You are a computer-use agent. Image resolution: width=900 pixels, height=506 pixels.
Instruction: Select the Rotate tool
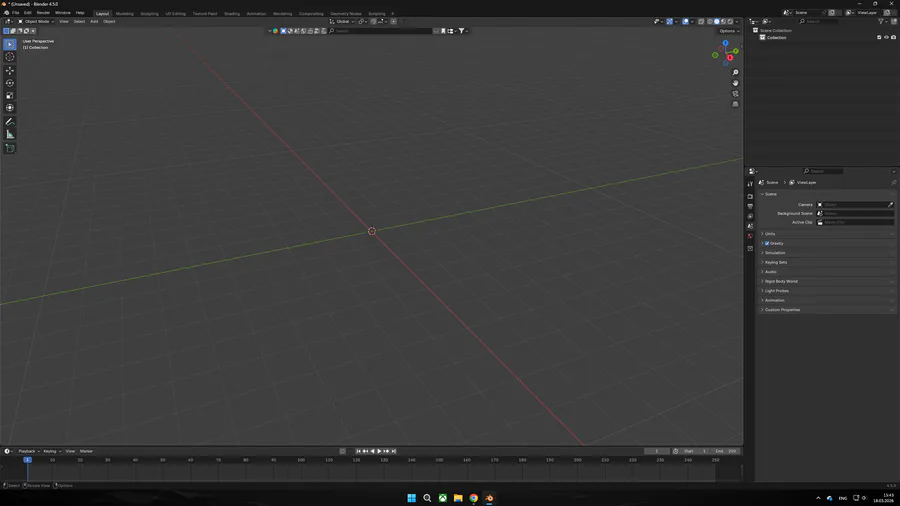(x=10, y=83)
